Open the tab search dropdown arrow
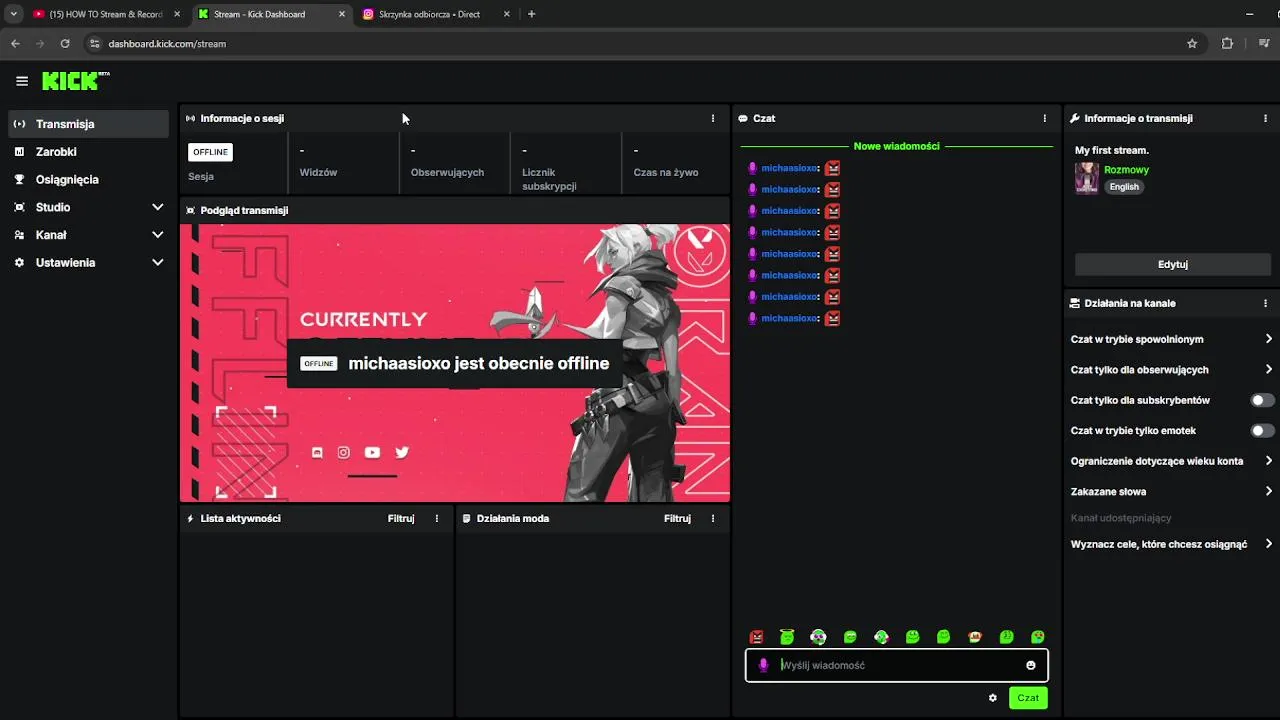This screenshot has height=720, width=1280. point(13,14)
